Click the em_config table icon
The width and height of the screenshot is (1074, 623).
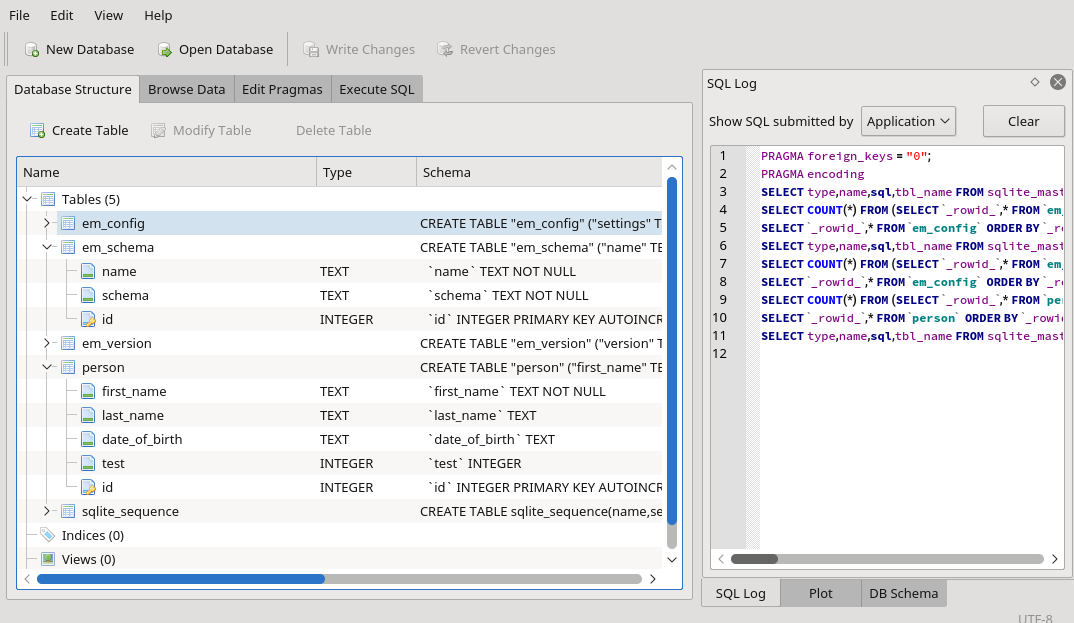coord(68,223)
